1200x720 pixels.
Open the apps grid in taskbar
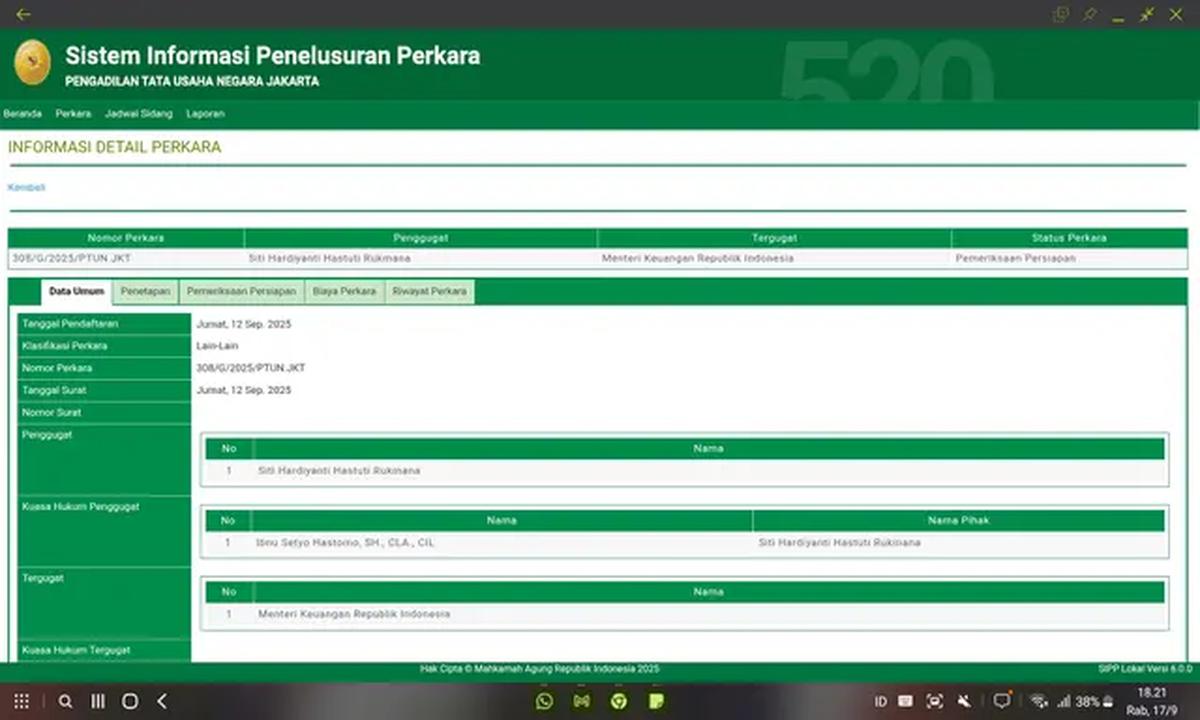[21, 701]
